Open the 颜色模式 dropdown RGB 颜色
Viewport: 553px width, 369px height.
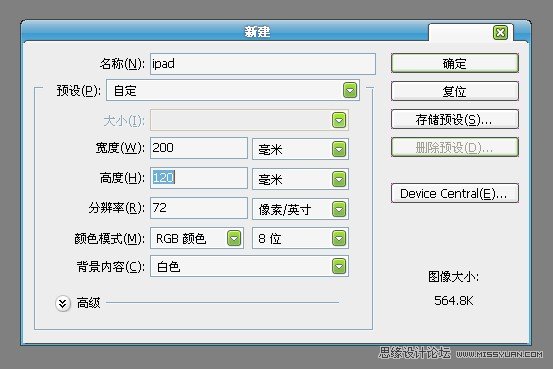[197, 238]
